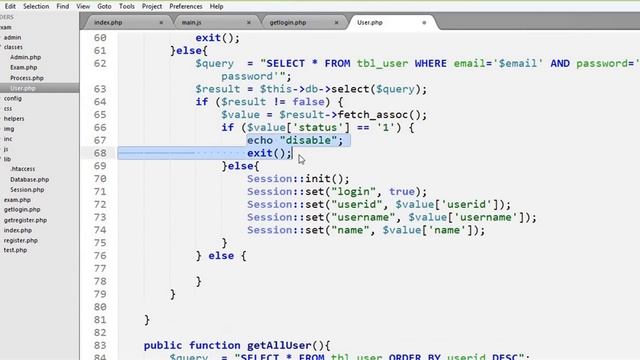Expand the css folder
The height and width of the screenshot is (360, 640).
(8, 109)
